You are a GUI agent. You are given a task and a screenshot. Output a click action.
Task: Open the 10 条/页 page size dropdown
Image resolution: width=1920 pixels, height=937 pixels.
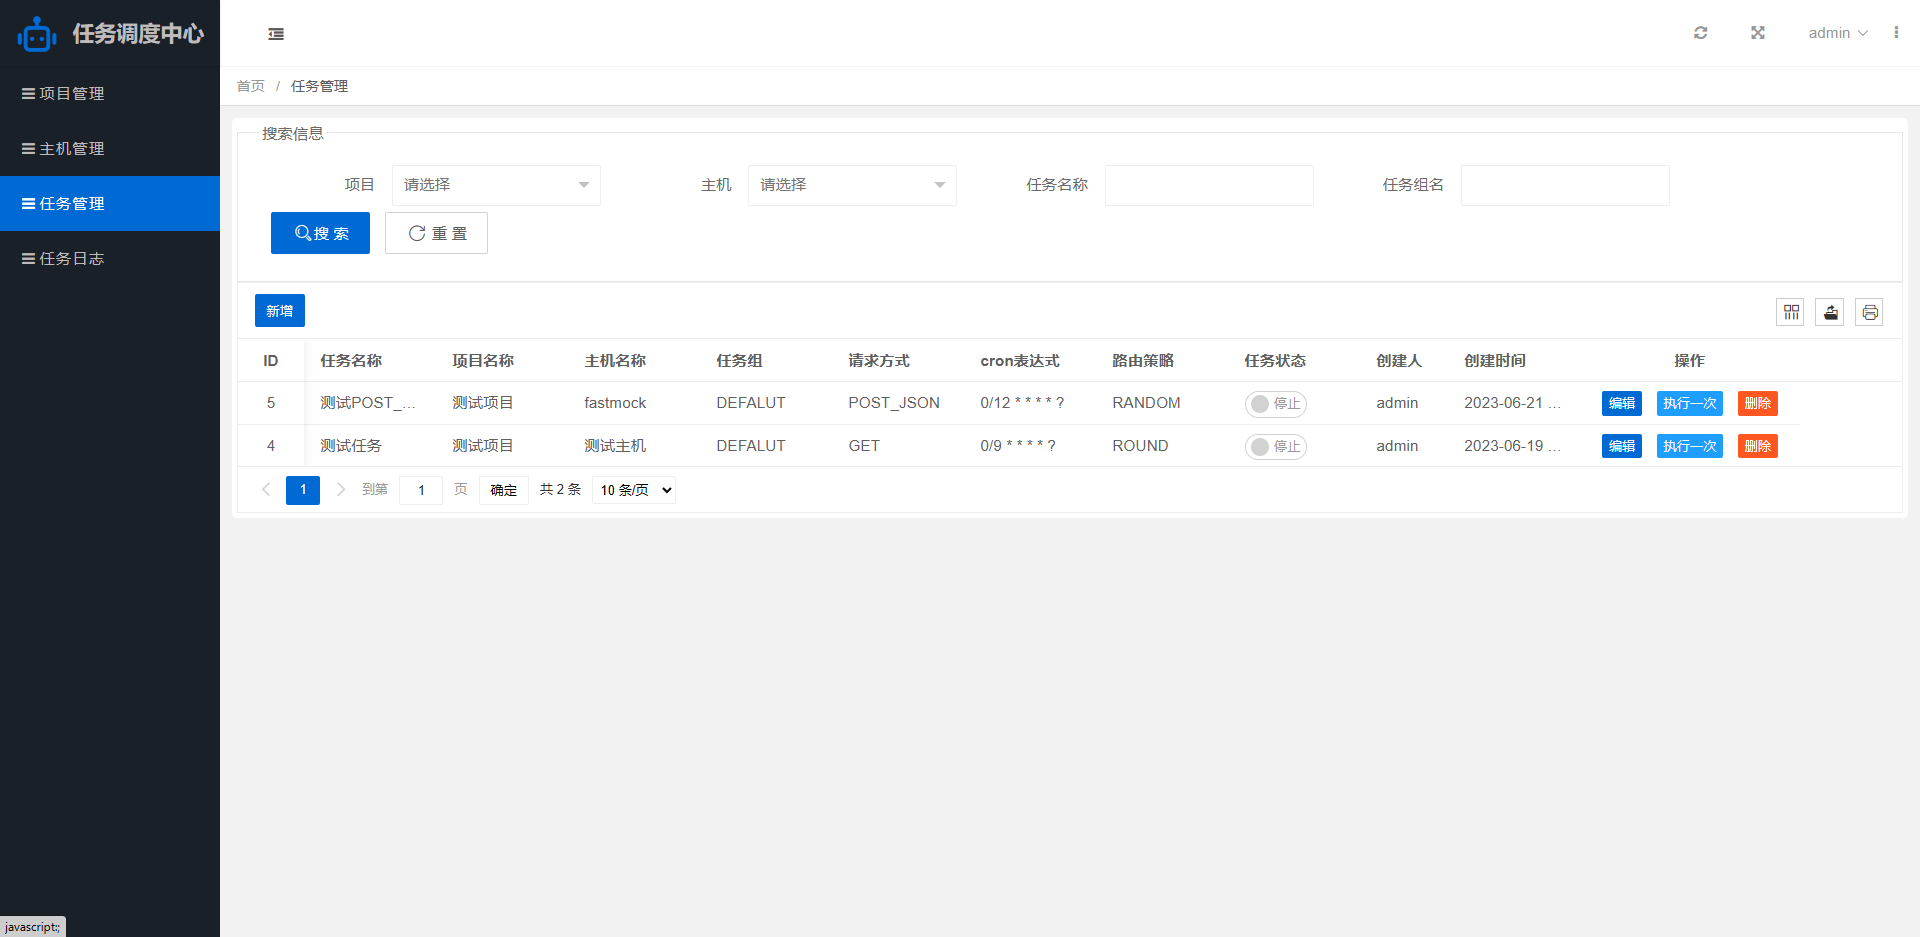(634, 490)
